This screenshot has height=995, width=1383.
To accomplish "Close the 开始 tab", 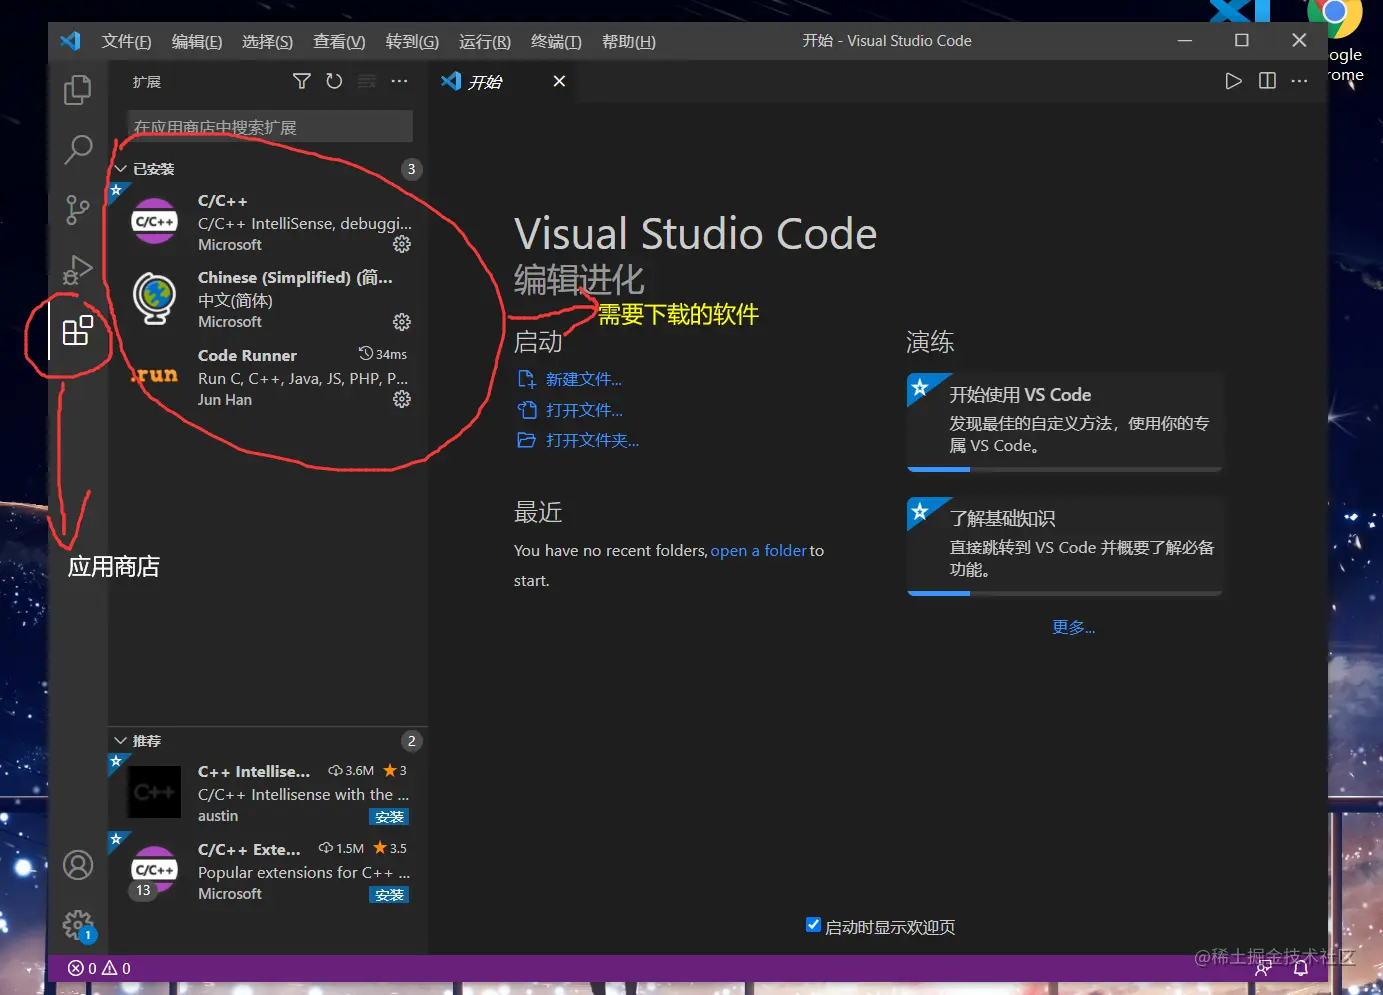I will pyautogui.click(x=559, y=81).
